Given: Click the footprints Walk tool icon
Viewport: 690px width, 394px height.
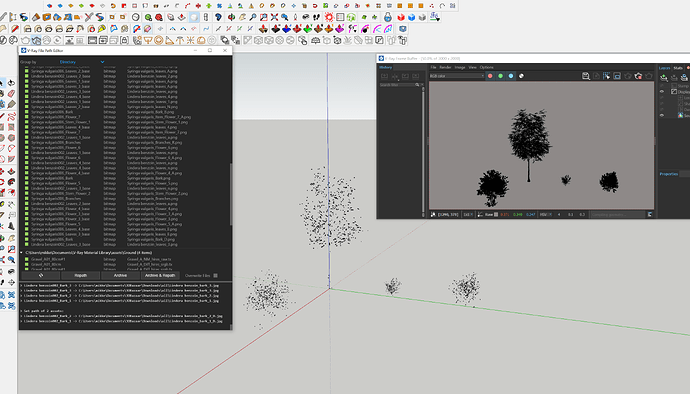Looking at the screenshot, I should (x=316, y=17).
